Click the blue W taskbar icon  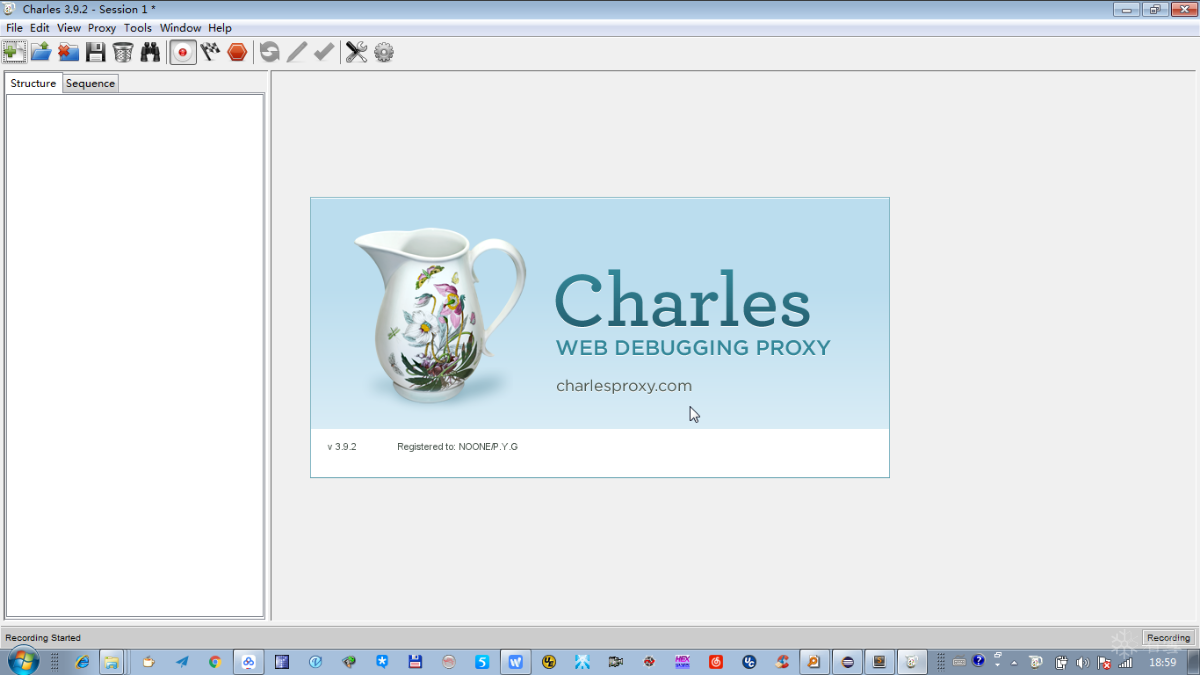coord(516,661)
